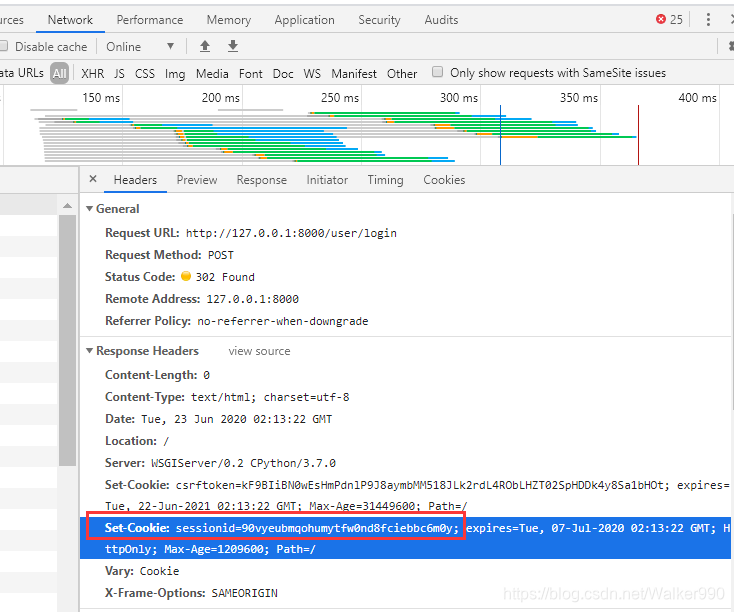Screen dimensions: 734x612
Task: Filter requests by Font
Action: (251, 74)
